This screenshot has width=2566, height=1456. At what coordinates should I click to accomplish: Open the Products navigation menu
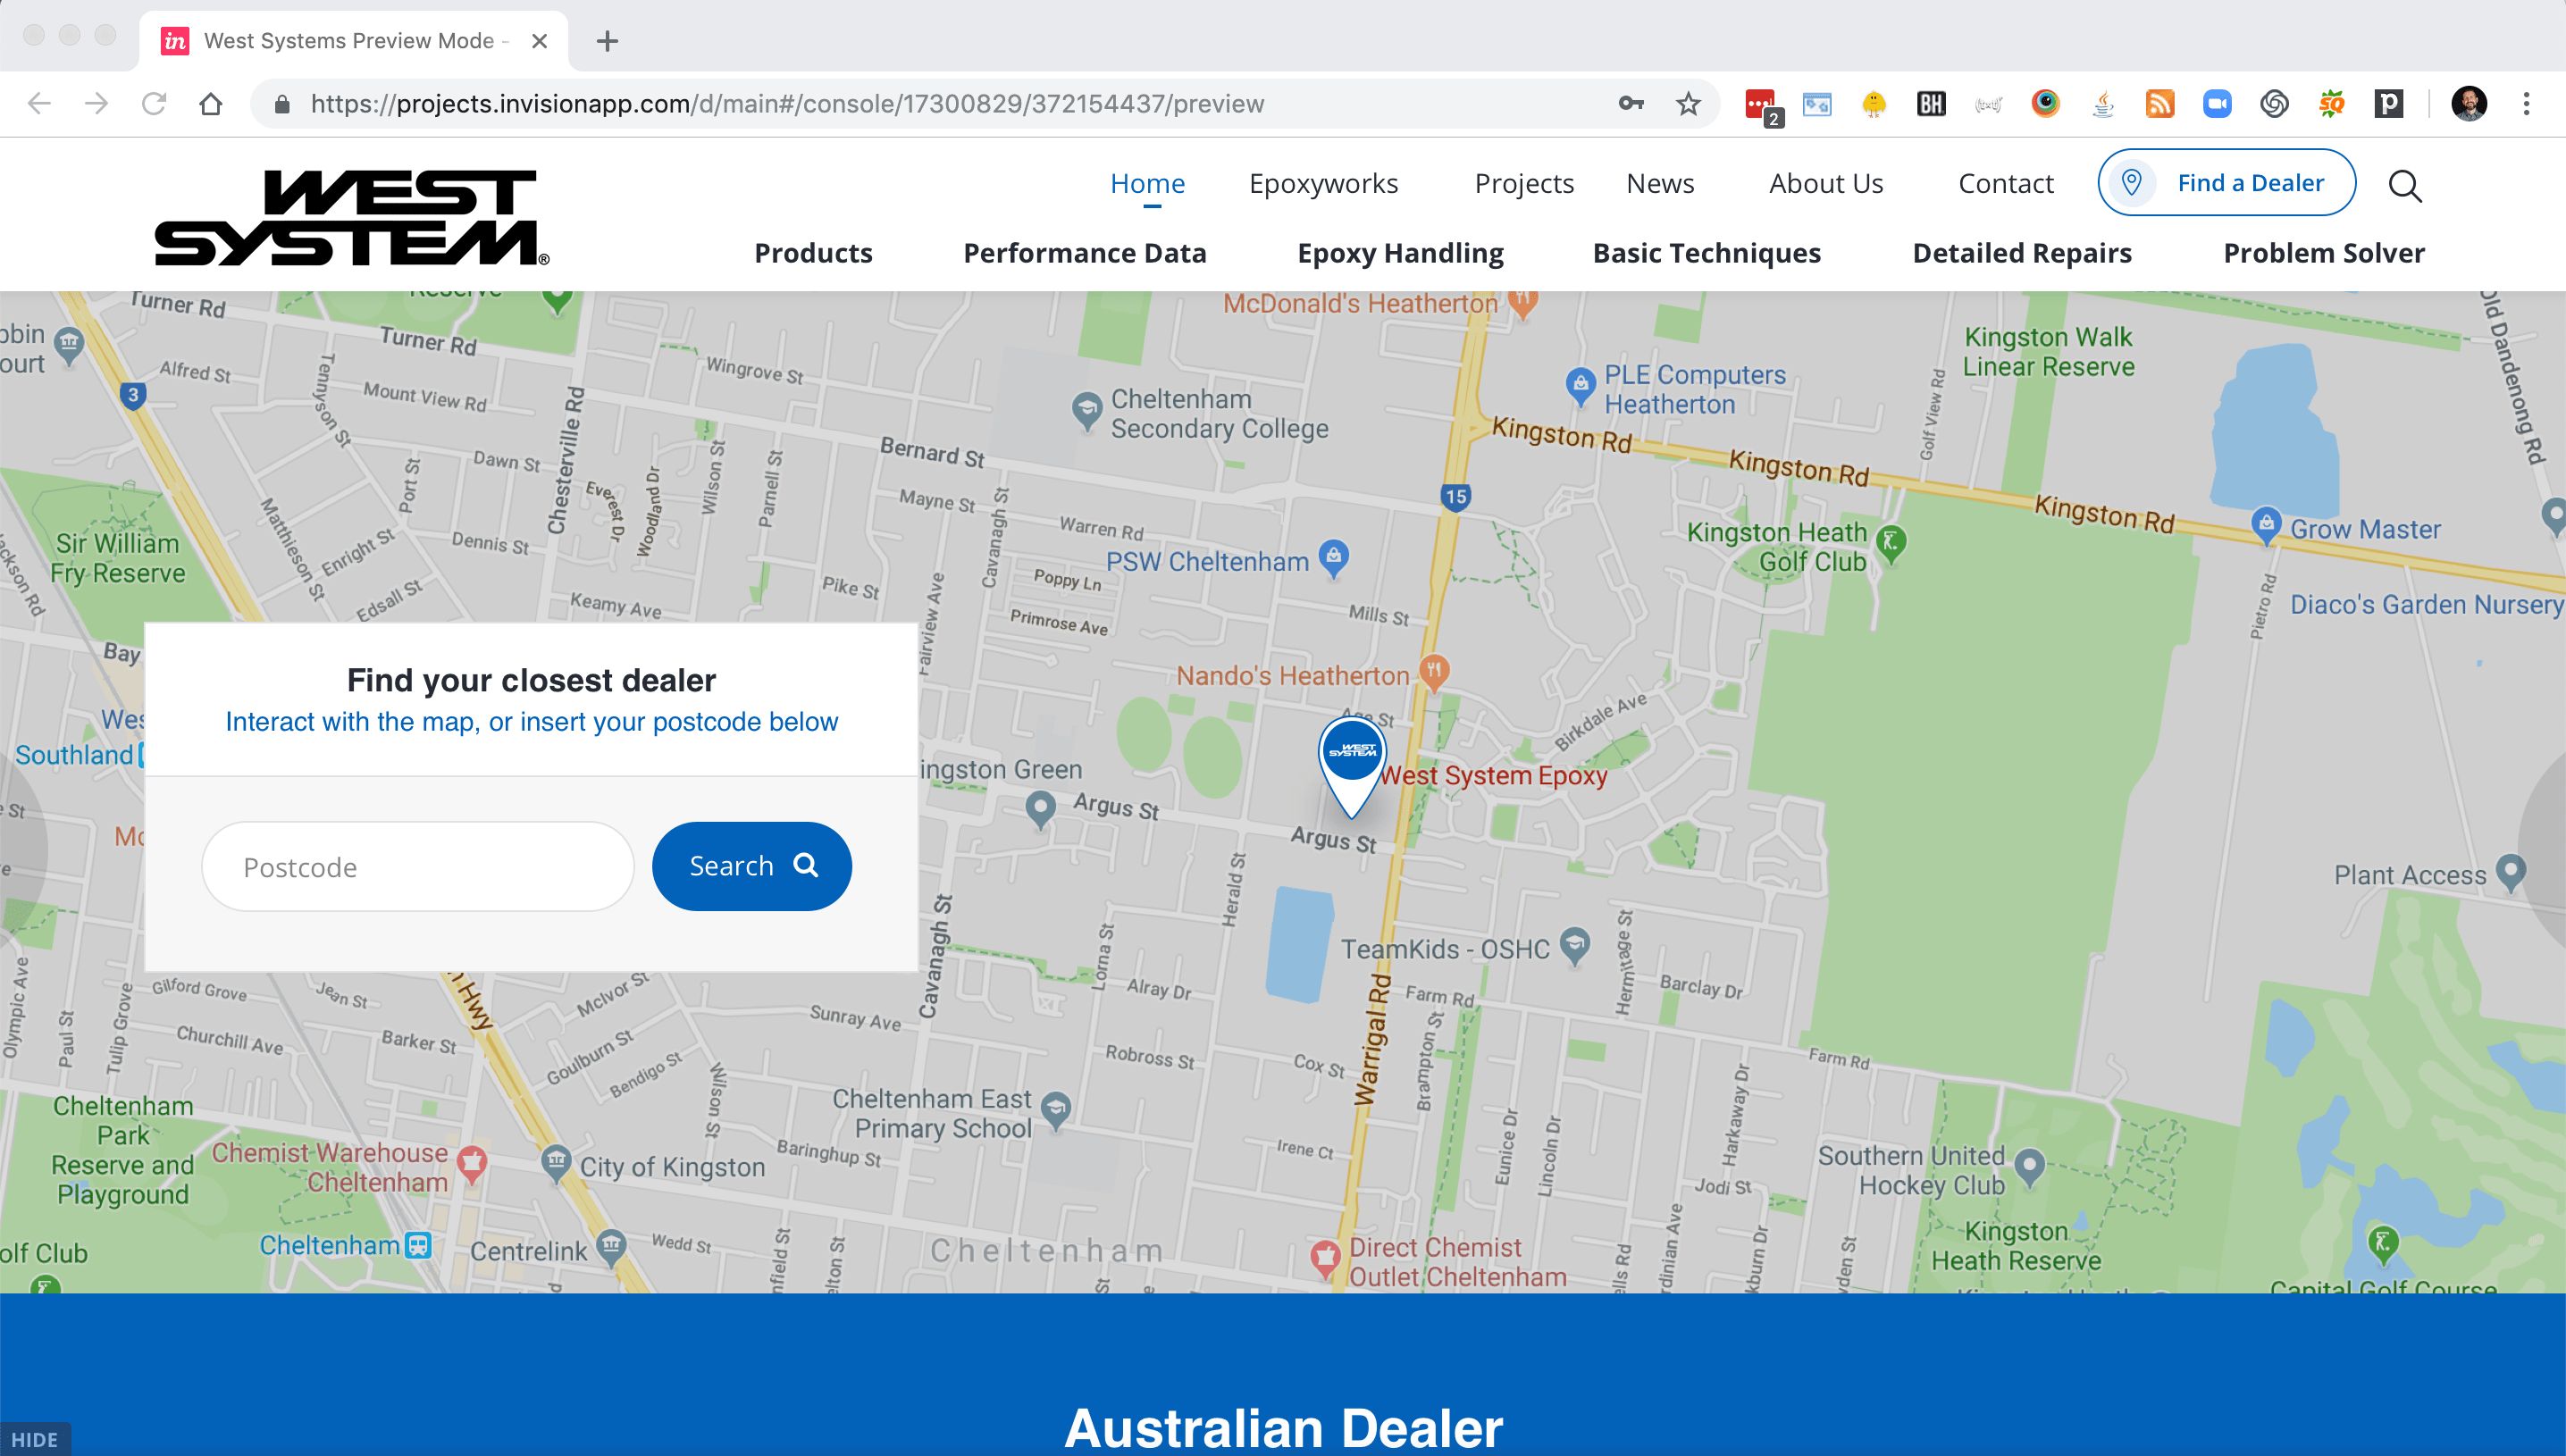(813, 253)
